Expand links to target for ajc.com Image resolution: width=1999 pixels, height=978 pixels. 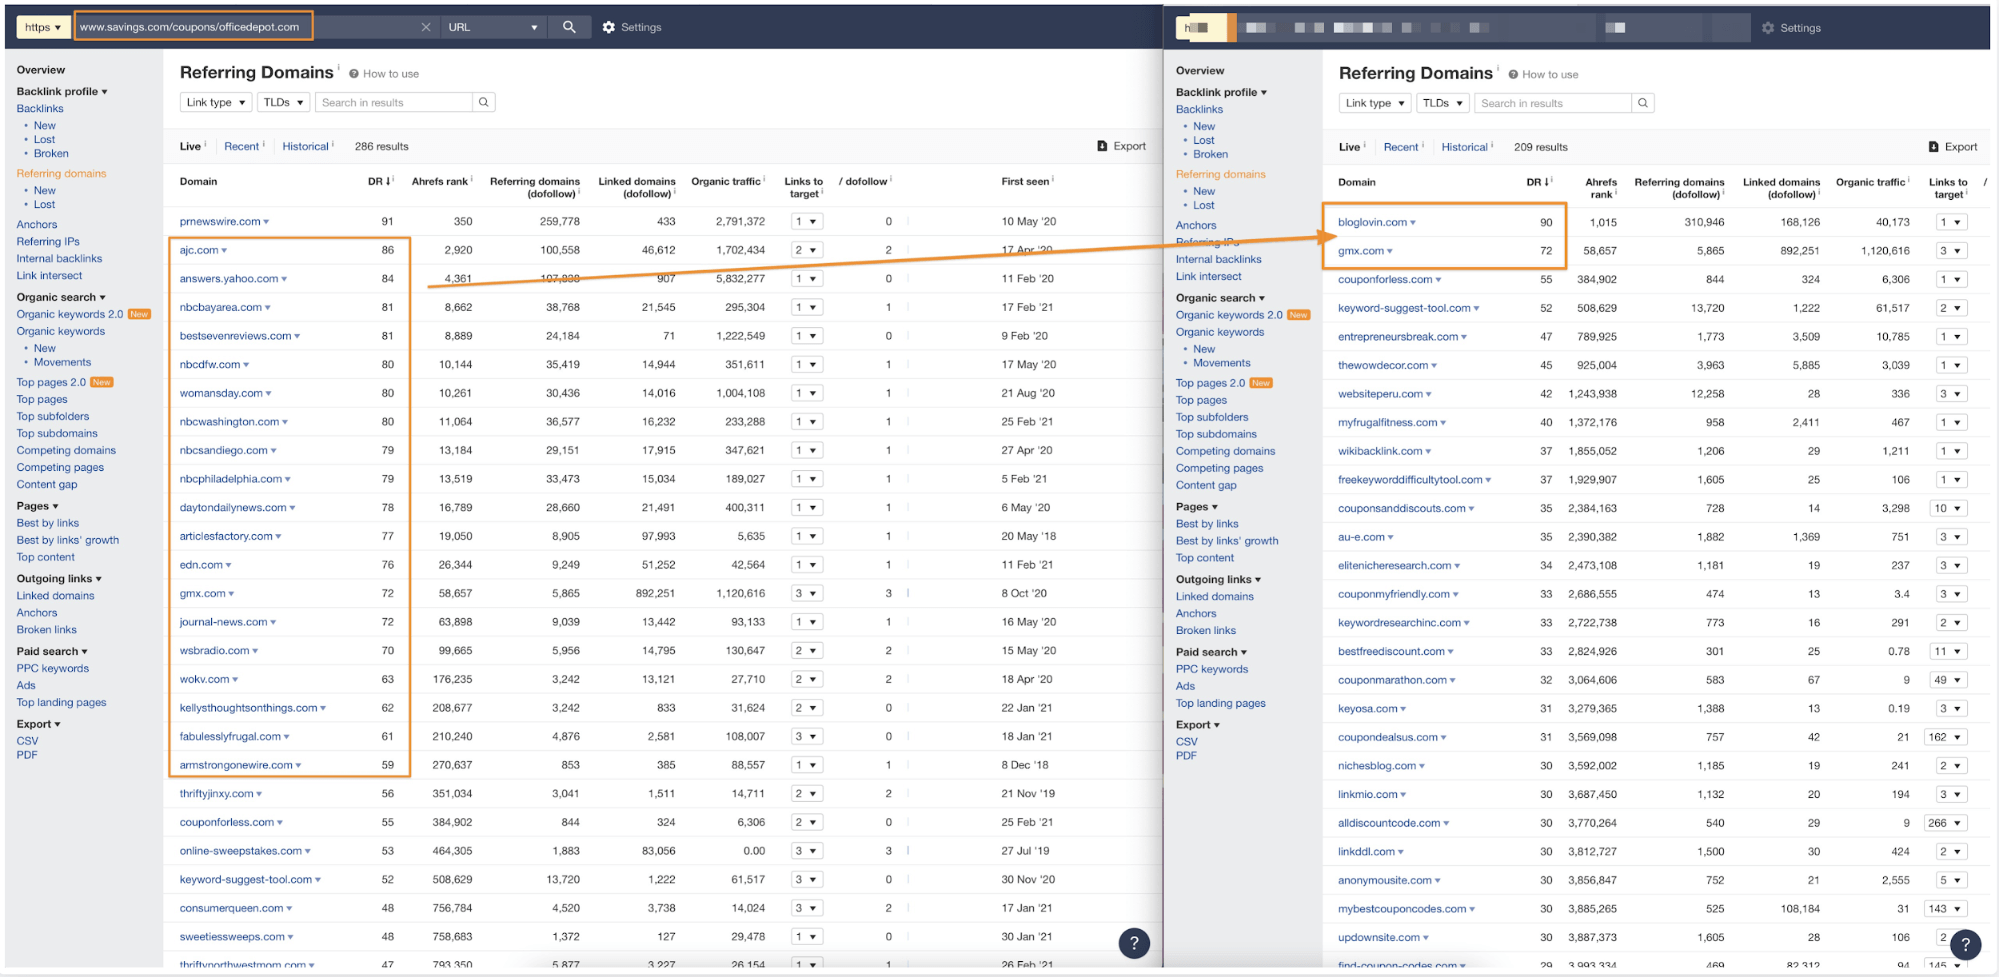pyautogui.click(x=806, y=250)
